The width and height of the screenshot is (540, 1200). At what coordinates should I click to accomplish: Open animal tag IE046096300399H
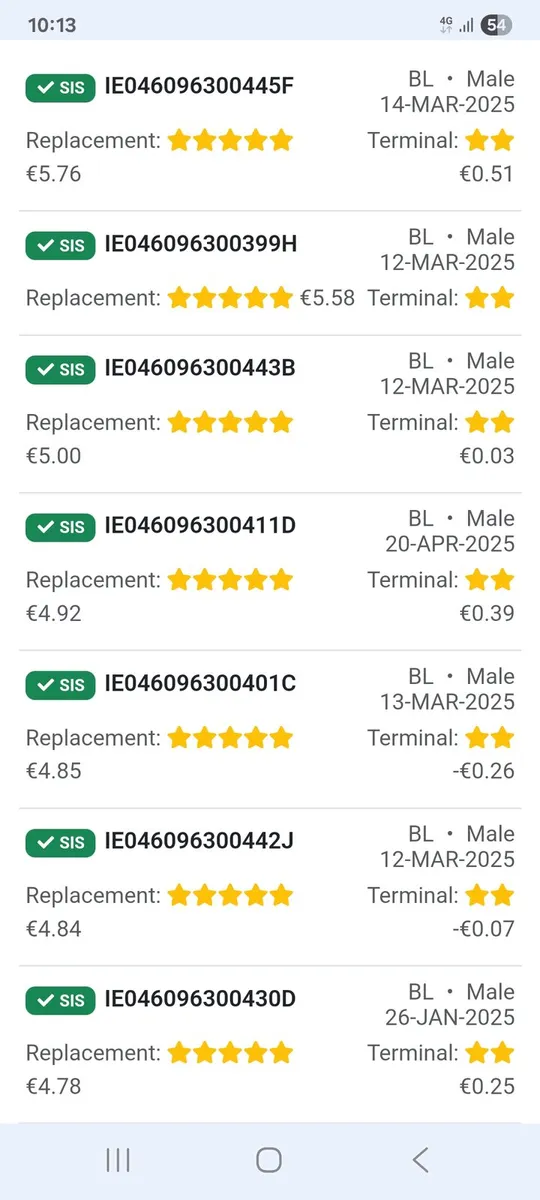click(201, 244)
